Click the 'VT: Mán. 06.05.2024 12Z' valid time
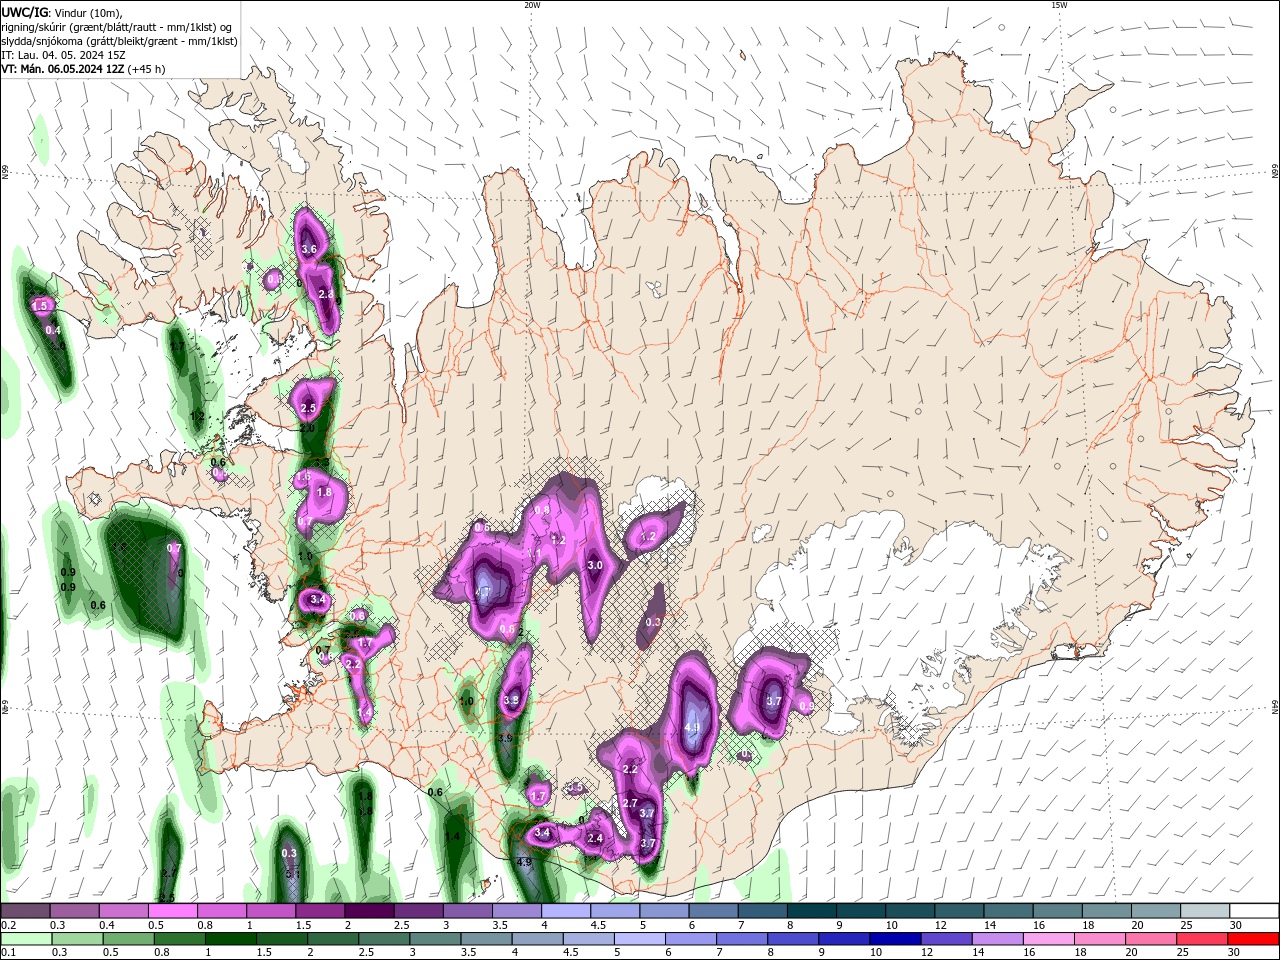The width and height of the screenshot is (1280, 960). coord(62,69)
